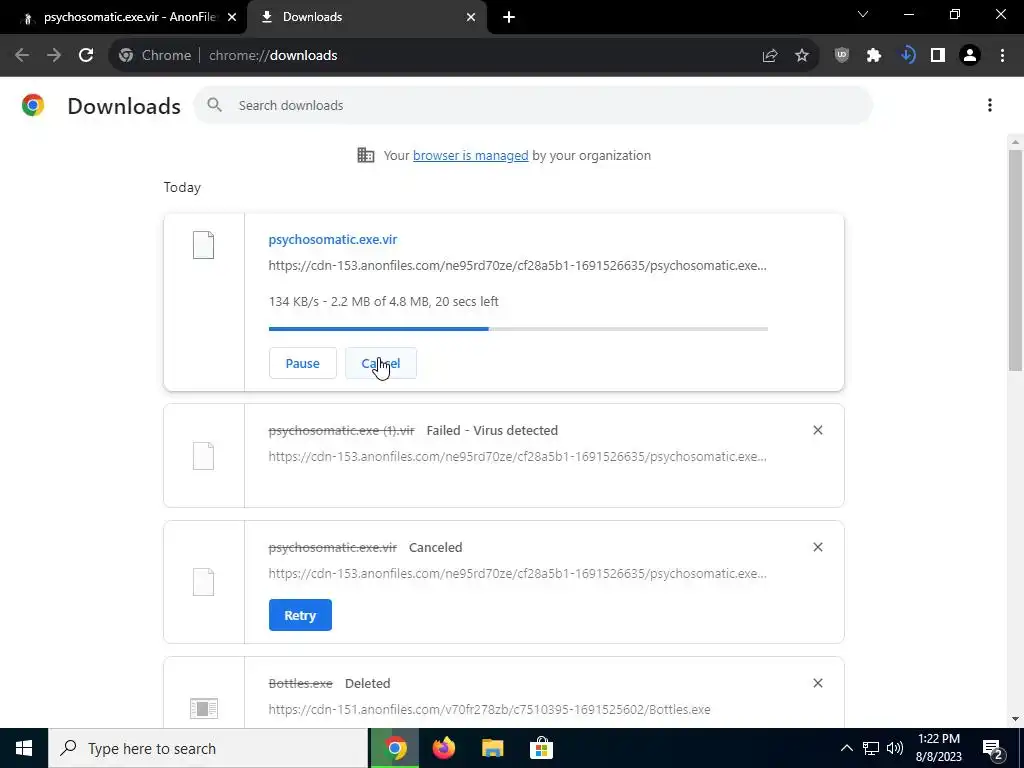Bookmark this page with the star icon
This screenshot has height=768, width=1024.
[802, 56]
